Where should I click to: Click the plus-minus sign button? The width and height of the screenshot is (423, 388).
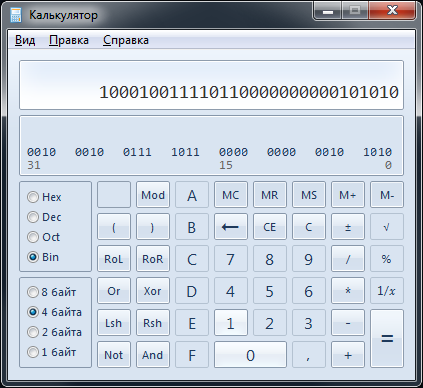(x=348, y=227)
